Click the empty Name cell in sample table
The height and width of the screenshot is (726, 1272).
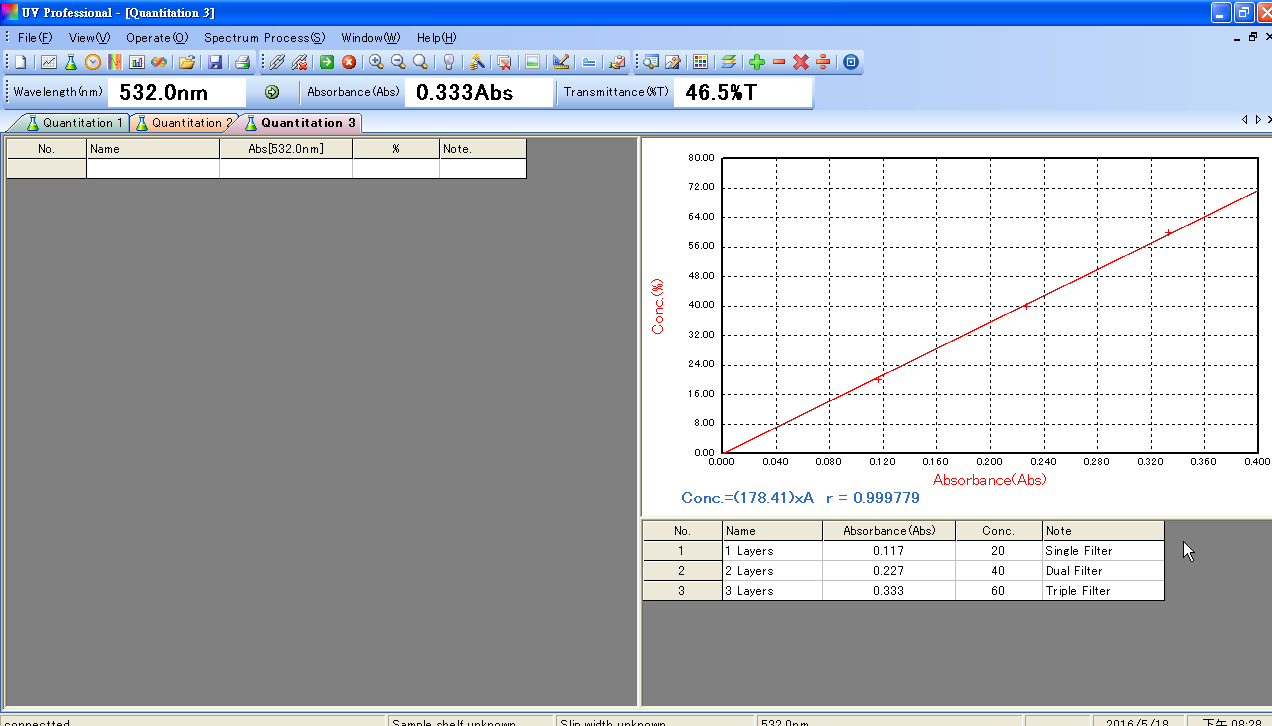tap(153, 169)
